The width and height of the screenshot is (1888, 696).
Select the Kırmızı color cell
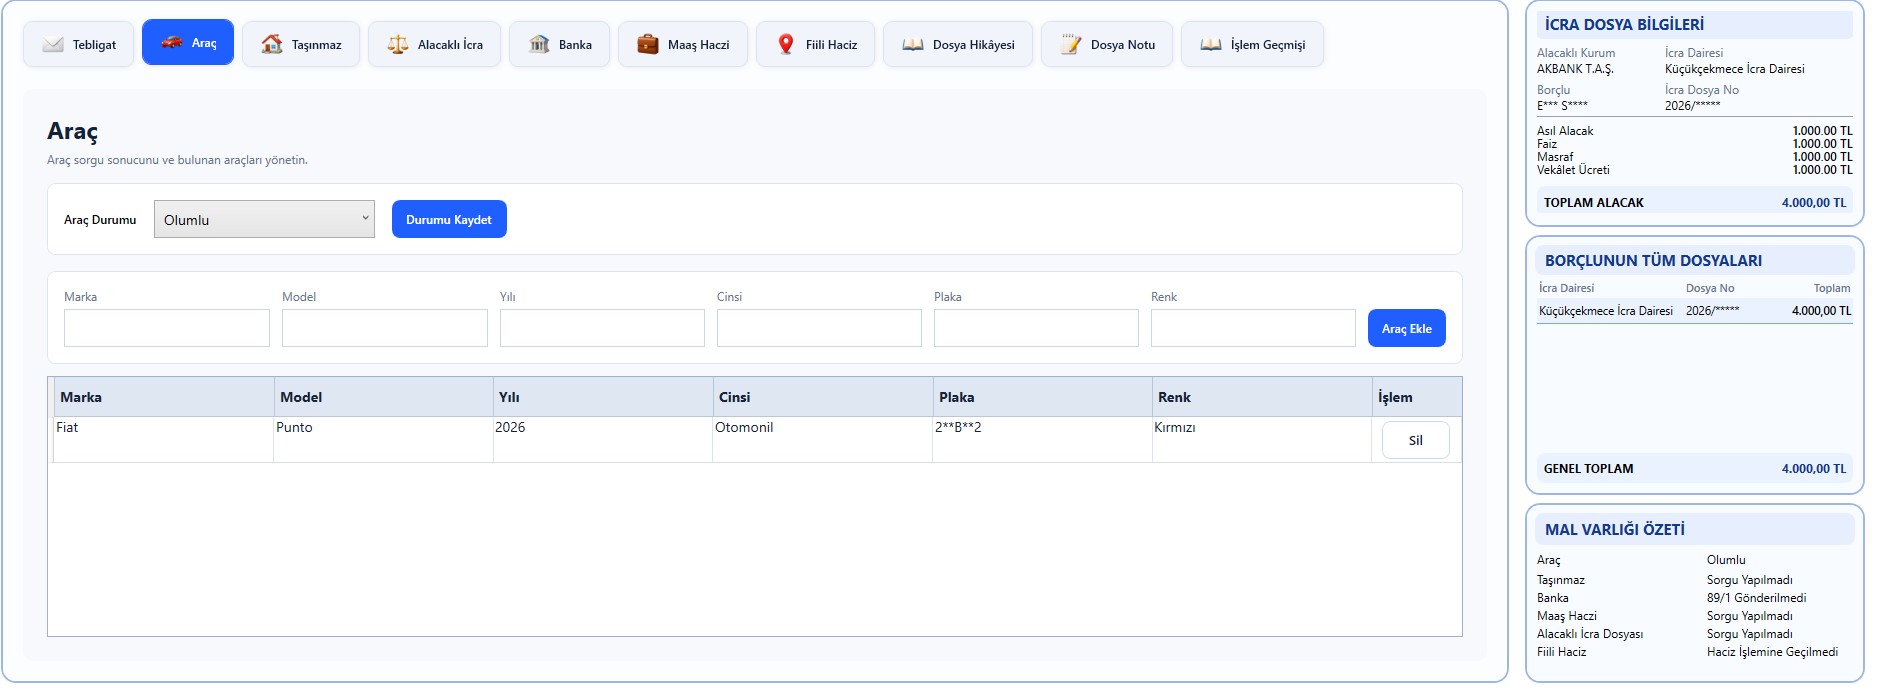pyautogui.click(x=1261, y=439)
